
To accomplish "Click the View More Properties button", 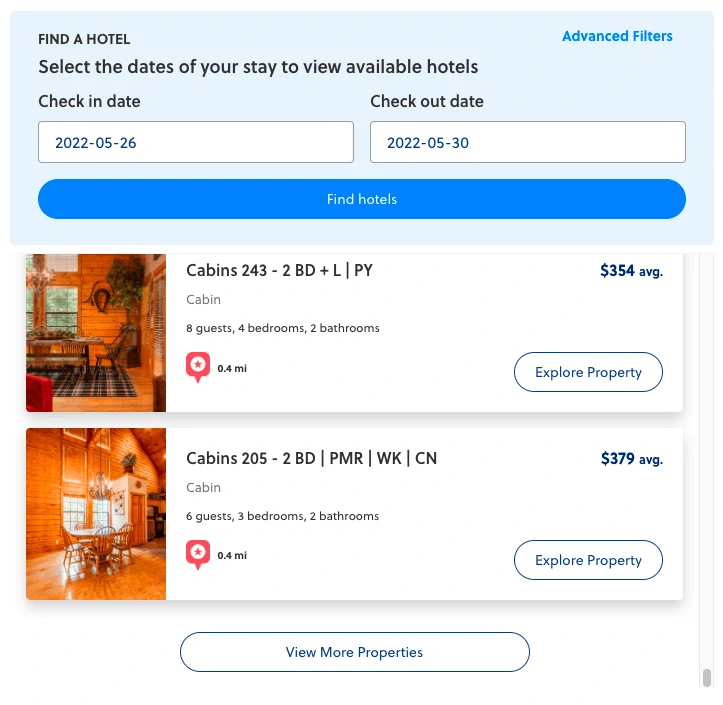I will (x=355, y=652).
